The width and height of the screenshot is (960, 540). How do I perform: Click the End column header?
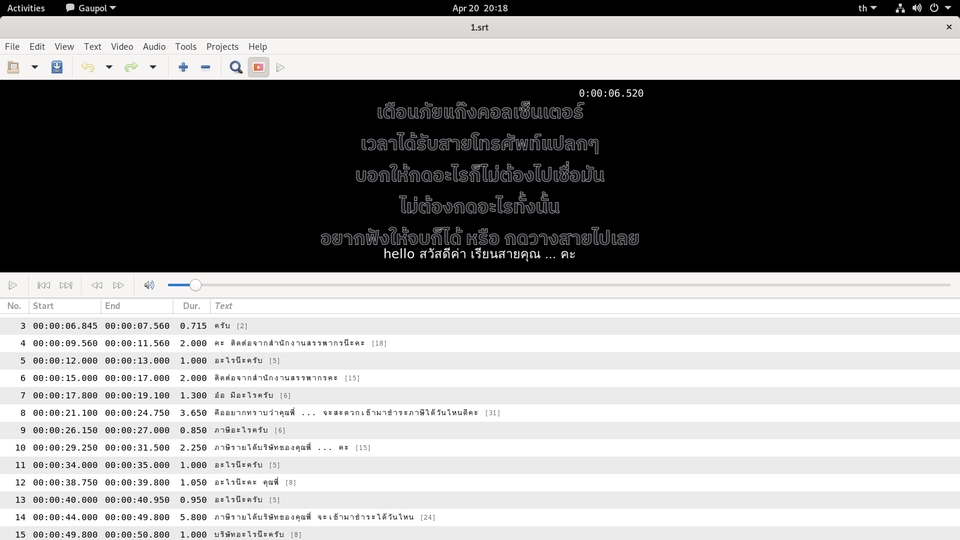pyautogui.click(x=137, y=306)
